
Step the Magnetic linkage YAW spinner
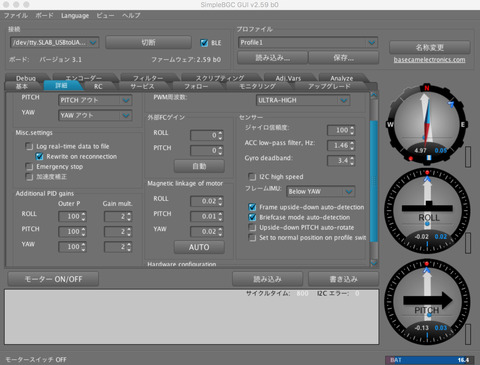click(x=220, y=232)
